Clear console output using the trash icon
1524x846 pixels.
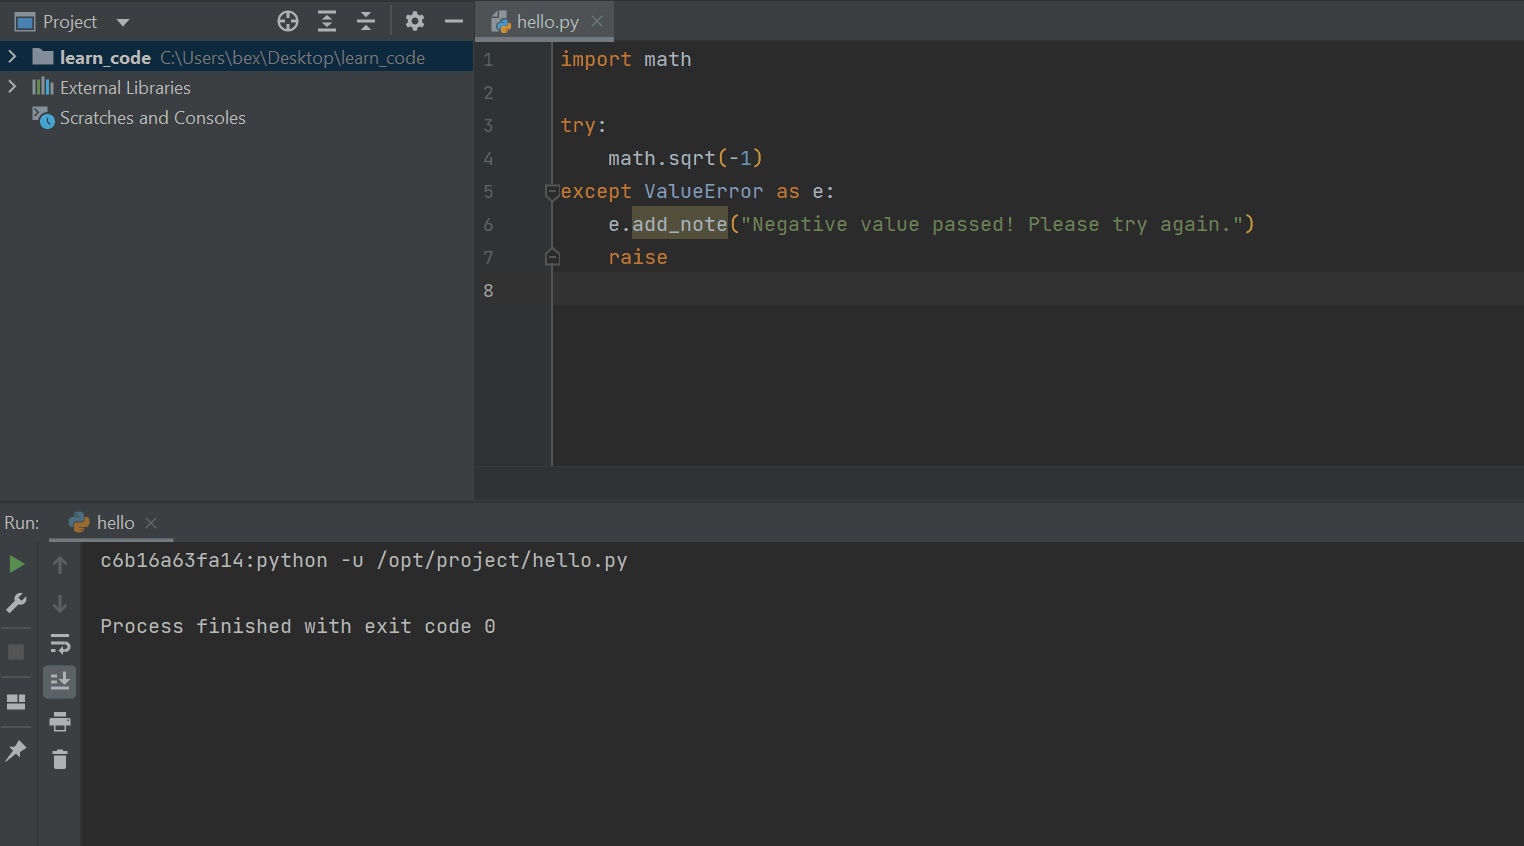click(x=60, y=759)
